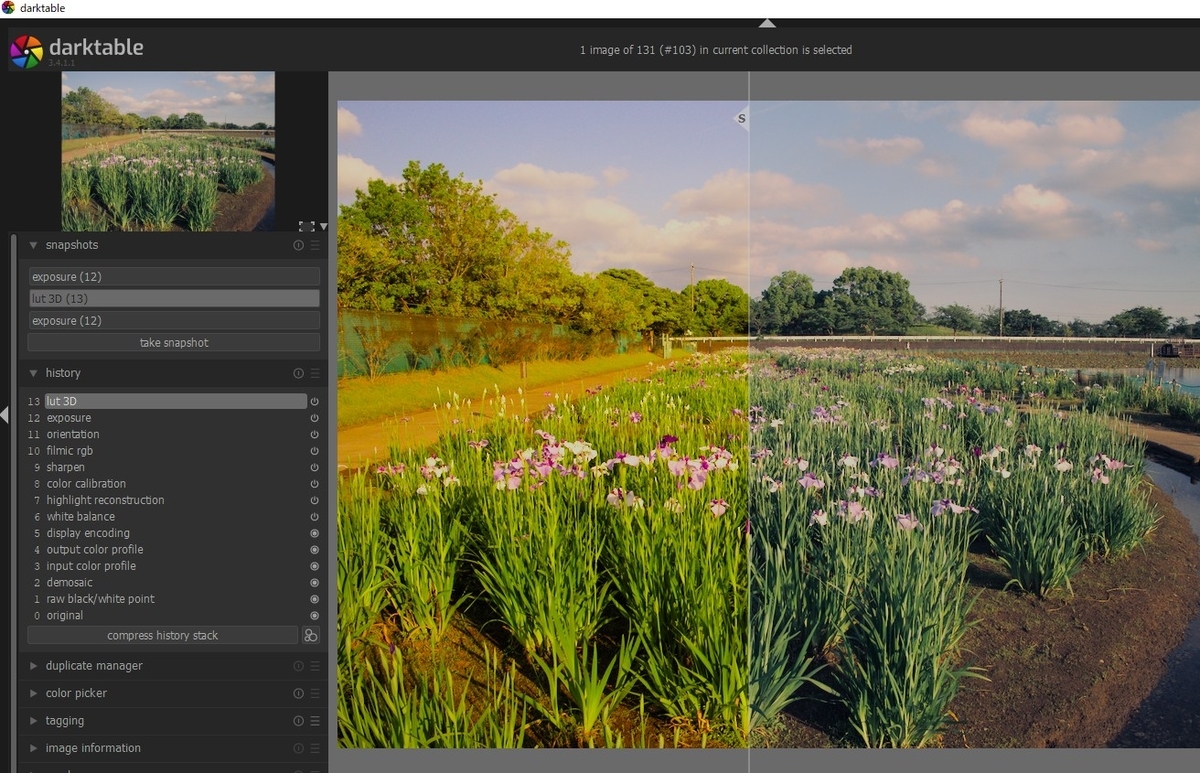
Task: Toggle power icon of color calibration
Action: pos(314,484)
